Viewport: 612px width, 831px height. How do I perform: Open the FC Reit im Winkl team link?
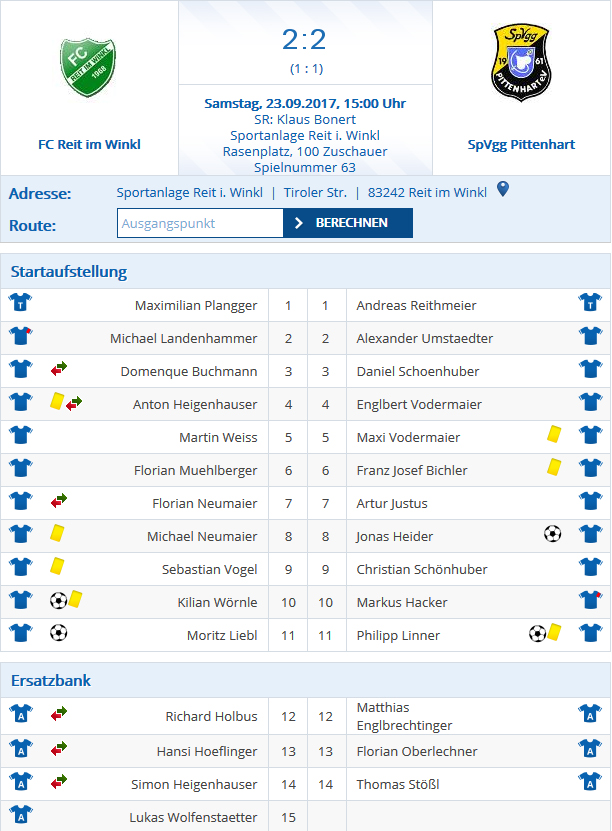pyautogui.click(x=89, y=145)
